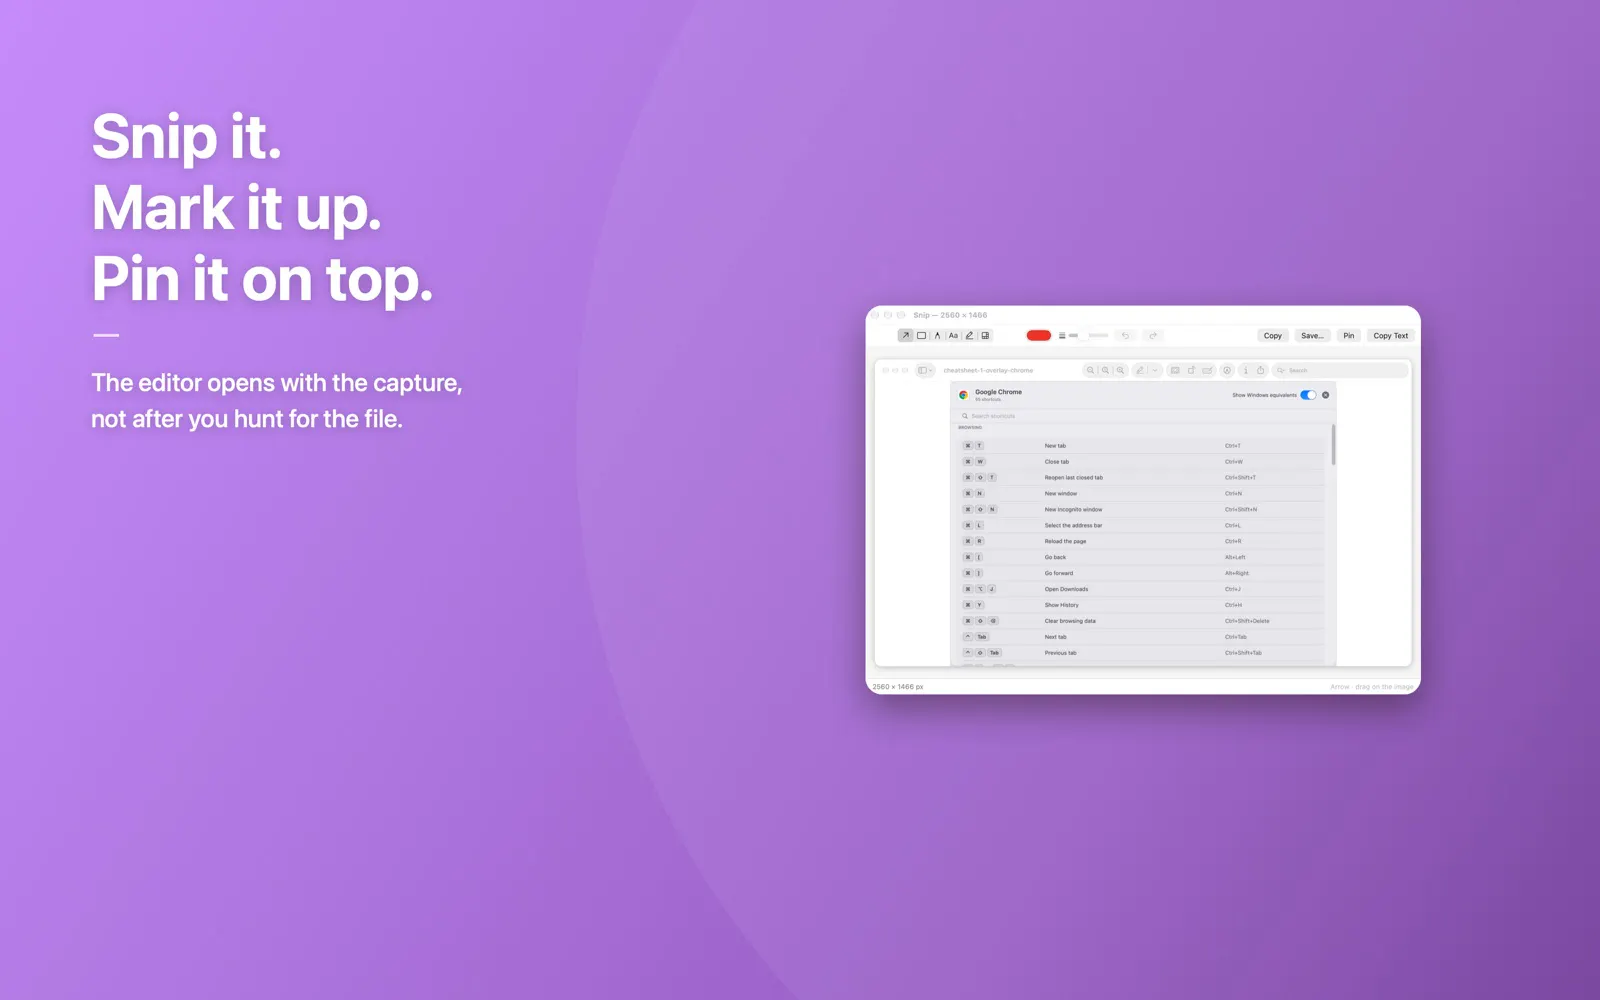Click the "Clear browsing data" row

1142,621
